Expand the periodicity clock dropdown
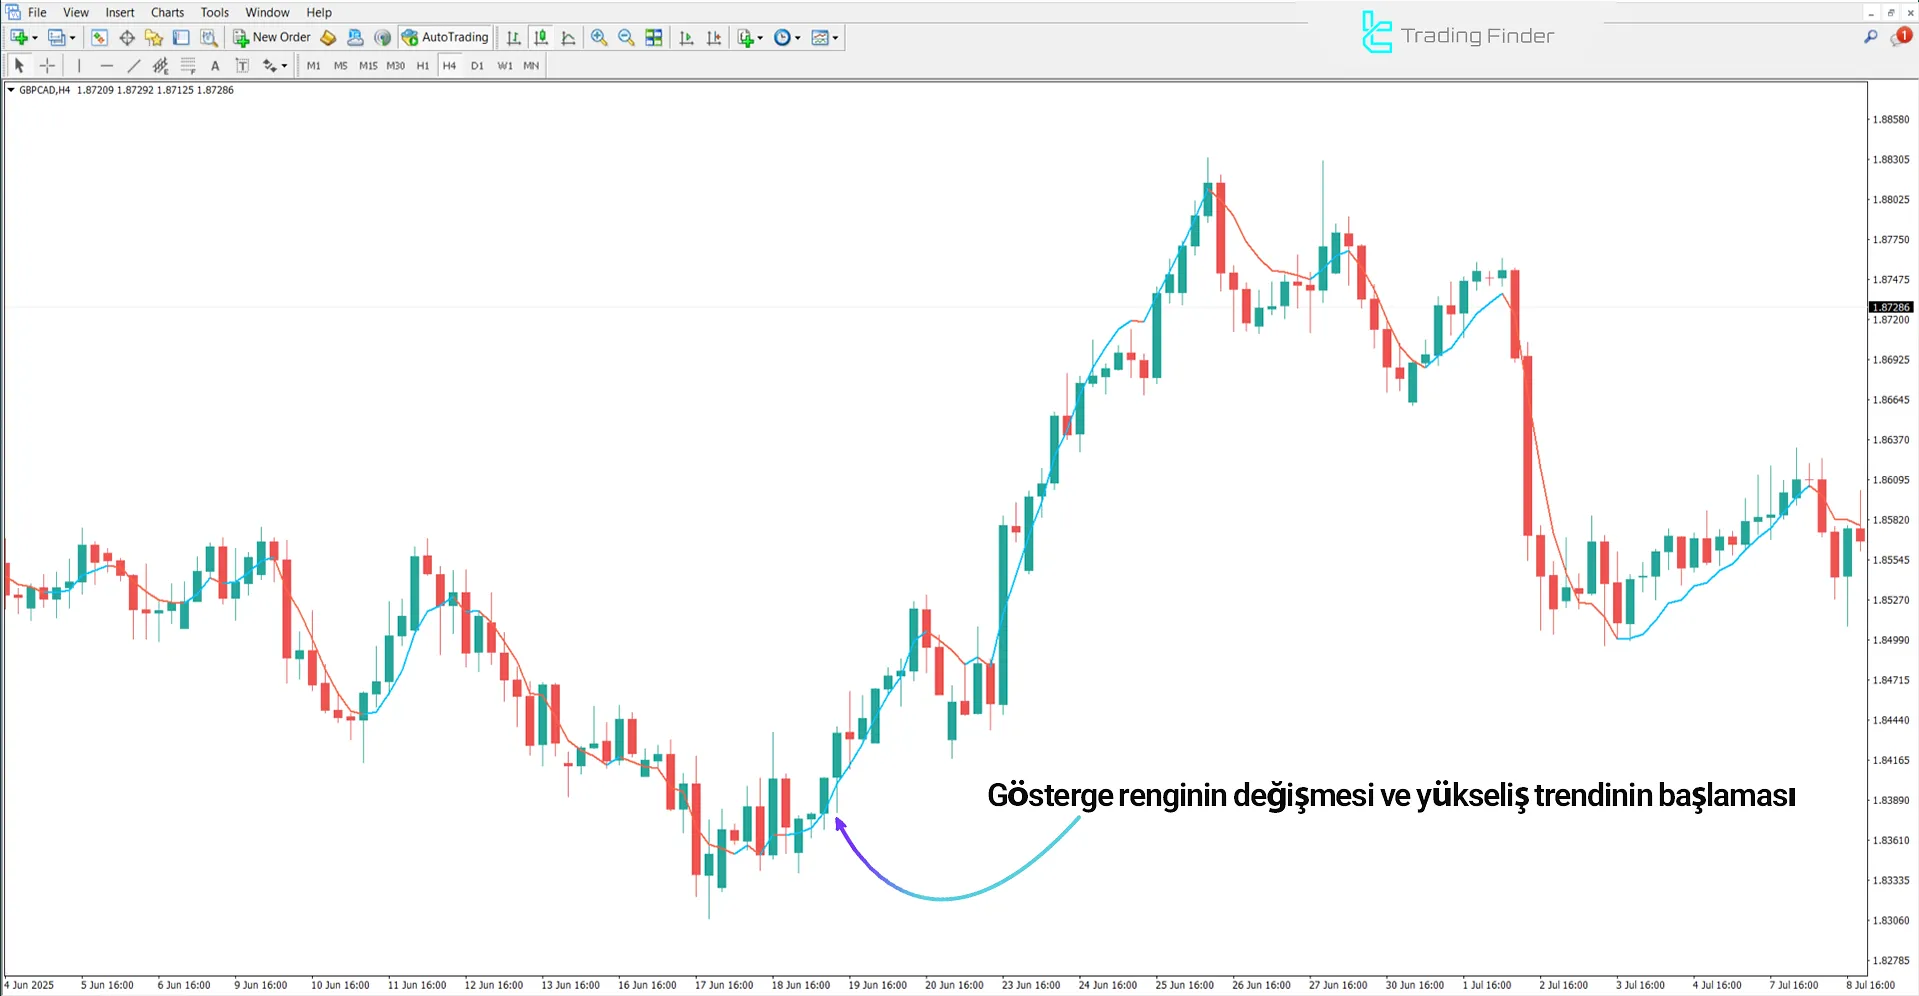The width and height of the screenshot is (1919, 996). [797, 38]
